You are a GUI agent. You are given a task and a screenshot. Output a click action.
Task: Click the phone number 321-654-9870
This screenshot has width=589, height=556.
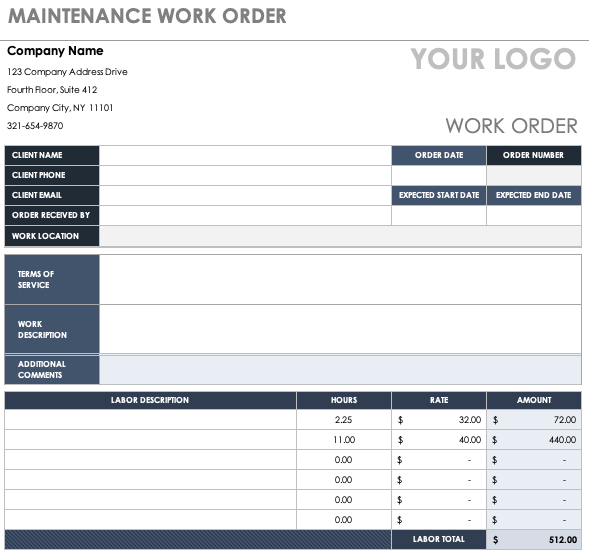[35, 126]
